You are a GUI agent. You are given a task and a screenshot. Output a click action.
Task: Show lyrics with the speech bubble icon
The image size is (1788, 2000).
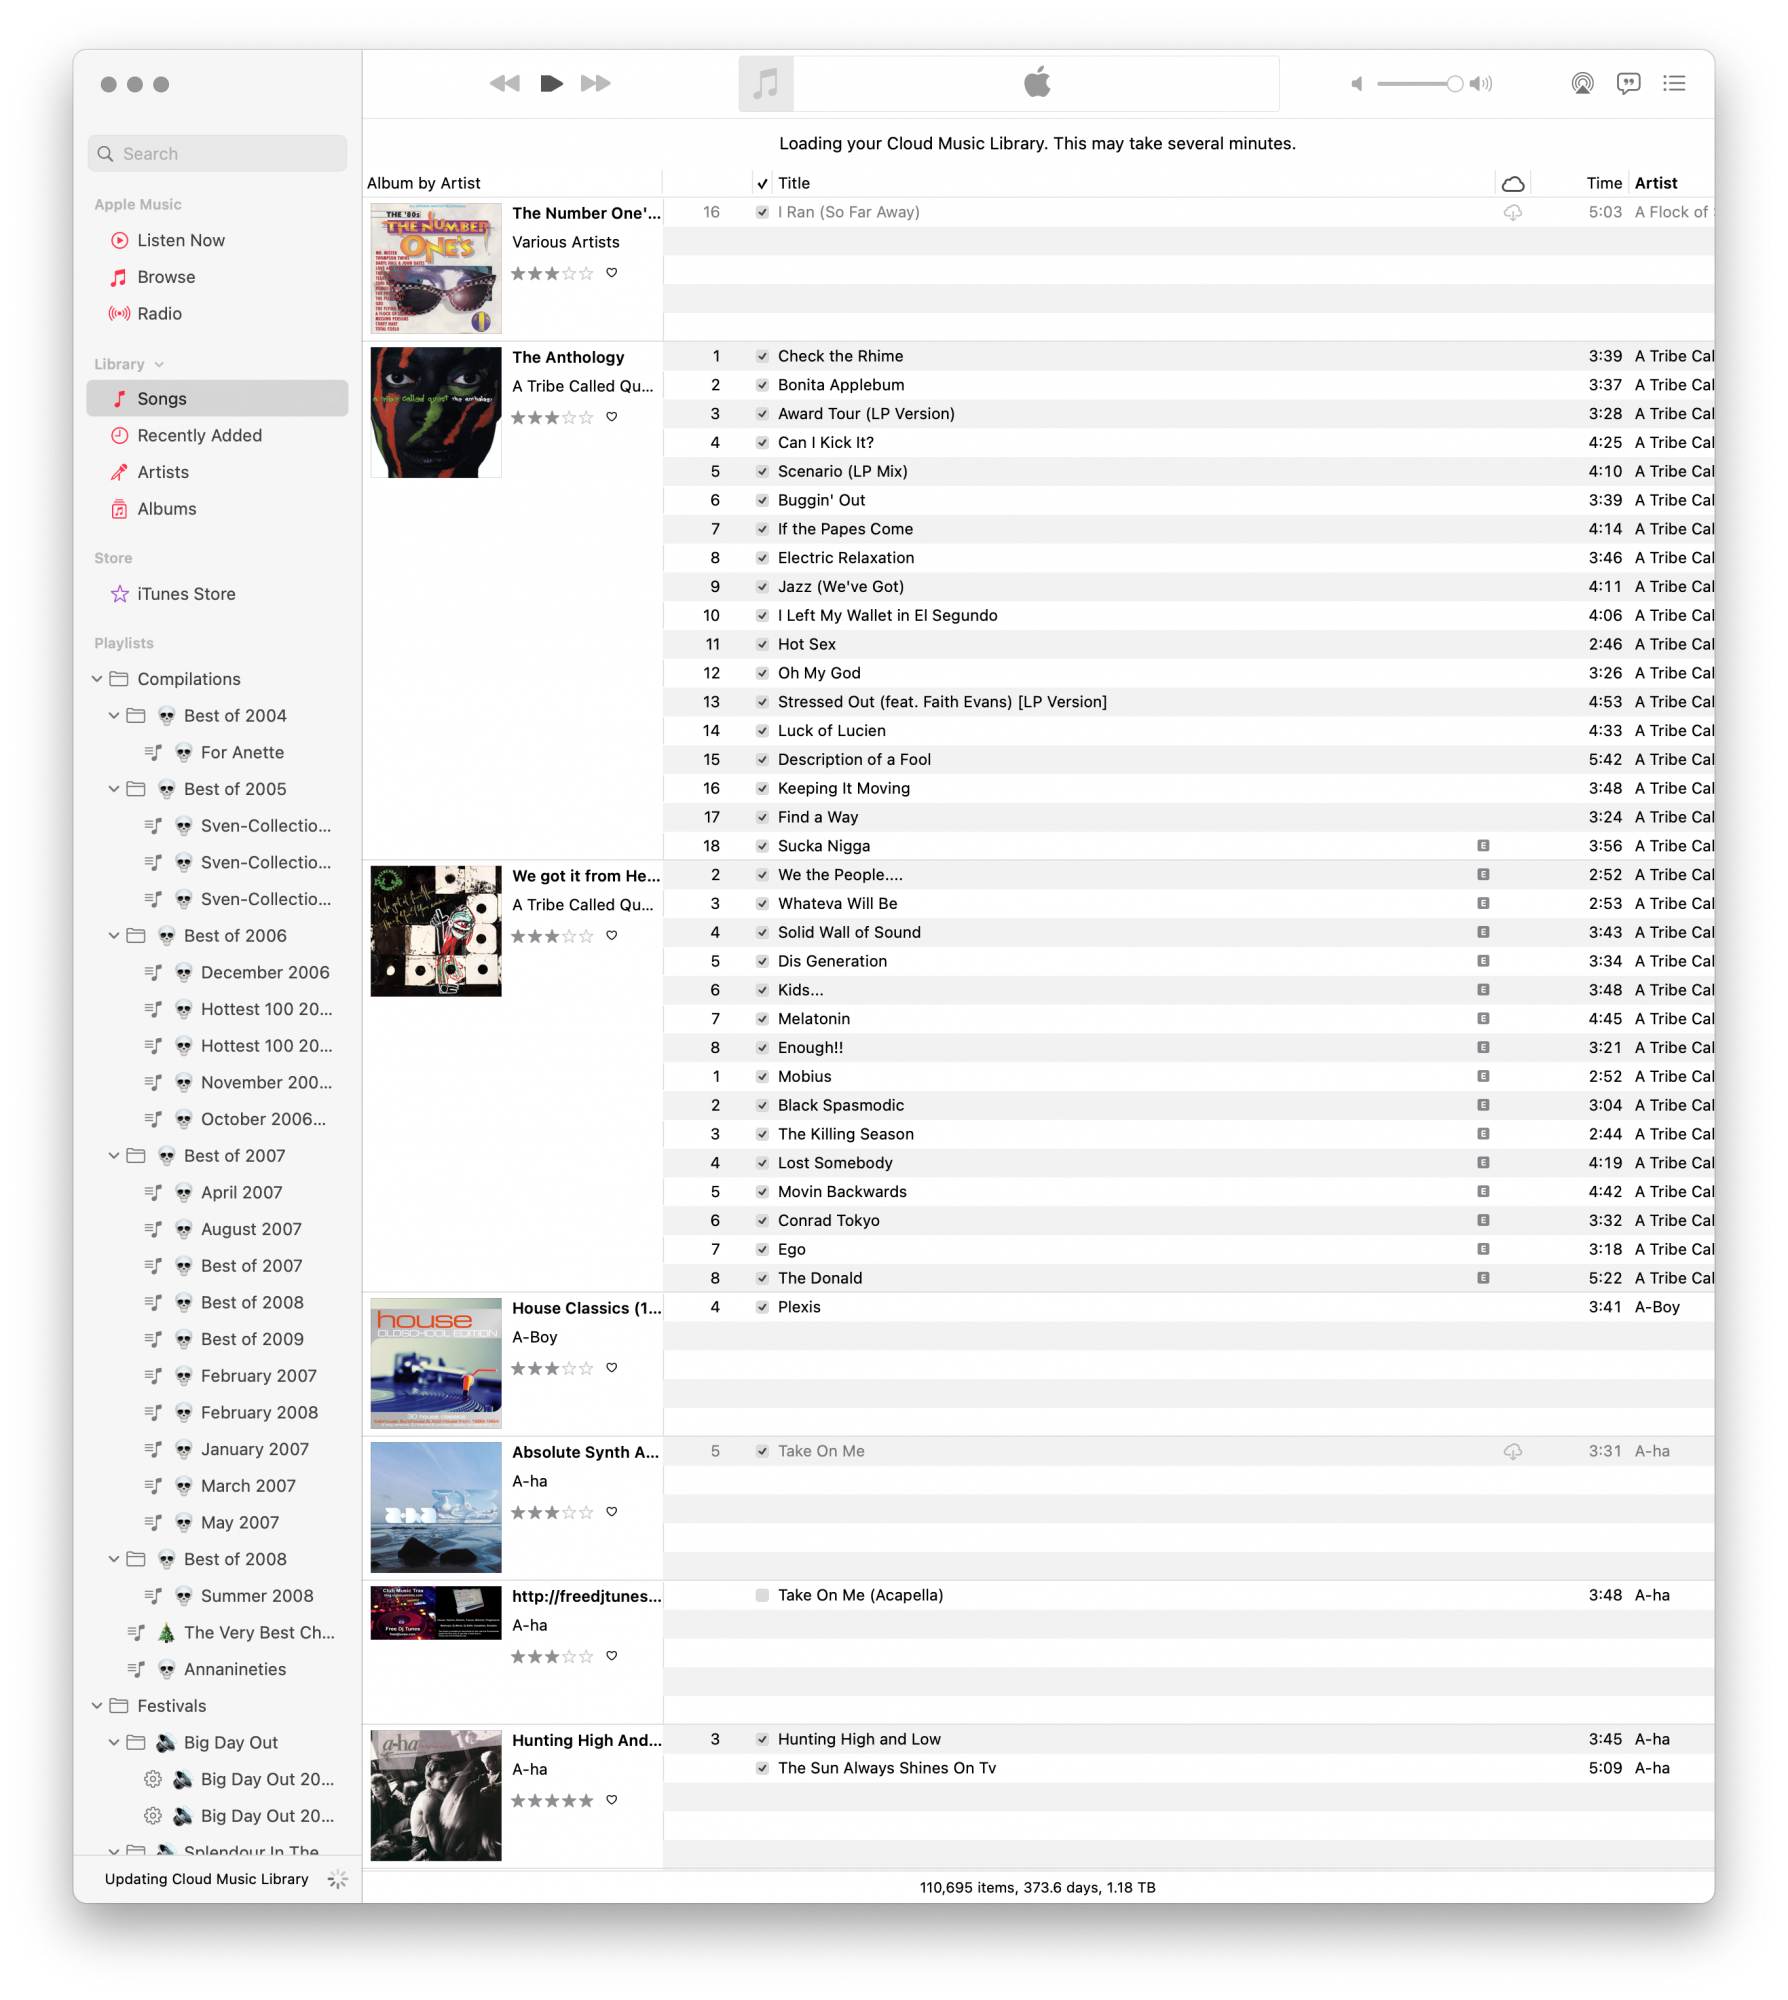point(1628,84)
